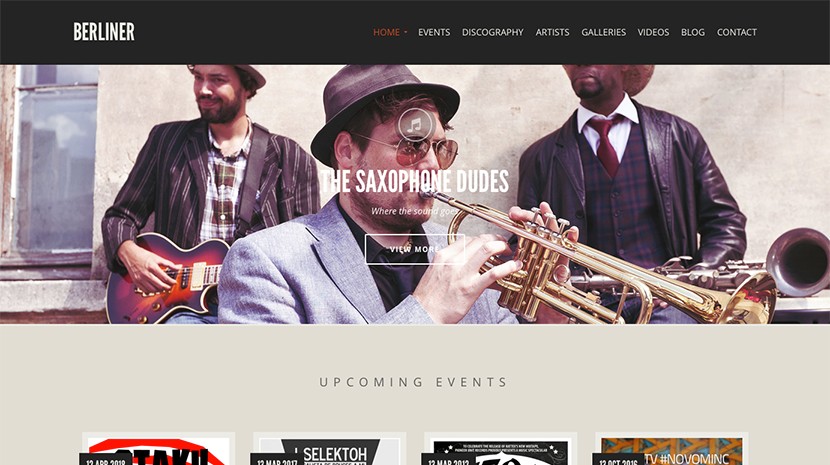Click the 13 OCT 2016 date badge
Image resolution: width=830 pixels, height=465 pixels.
point(618,460)
